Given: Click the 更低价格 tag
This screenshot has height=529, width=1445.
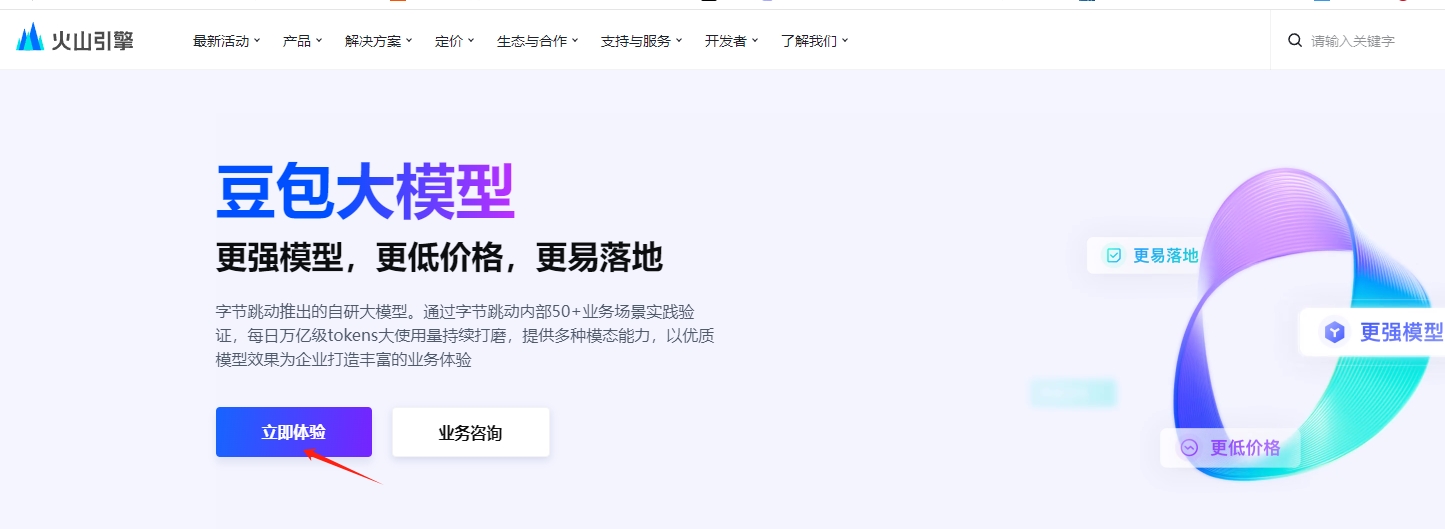Looking at the screenshot, I should tap(1230, 448).
